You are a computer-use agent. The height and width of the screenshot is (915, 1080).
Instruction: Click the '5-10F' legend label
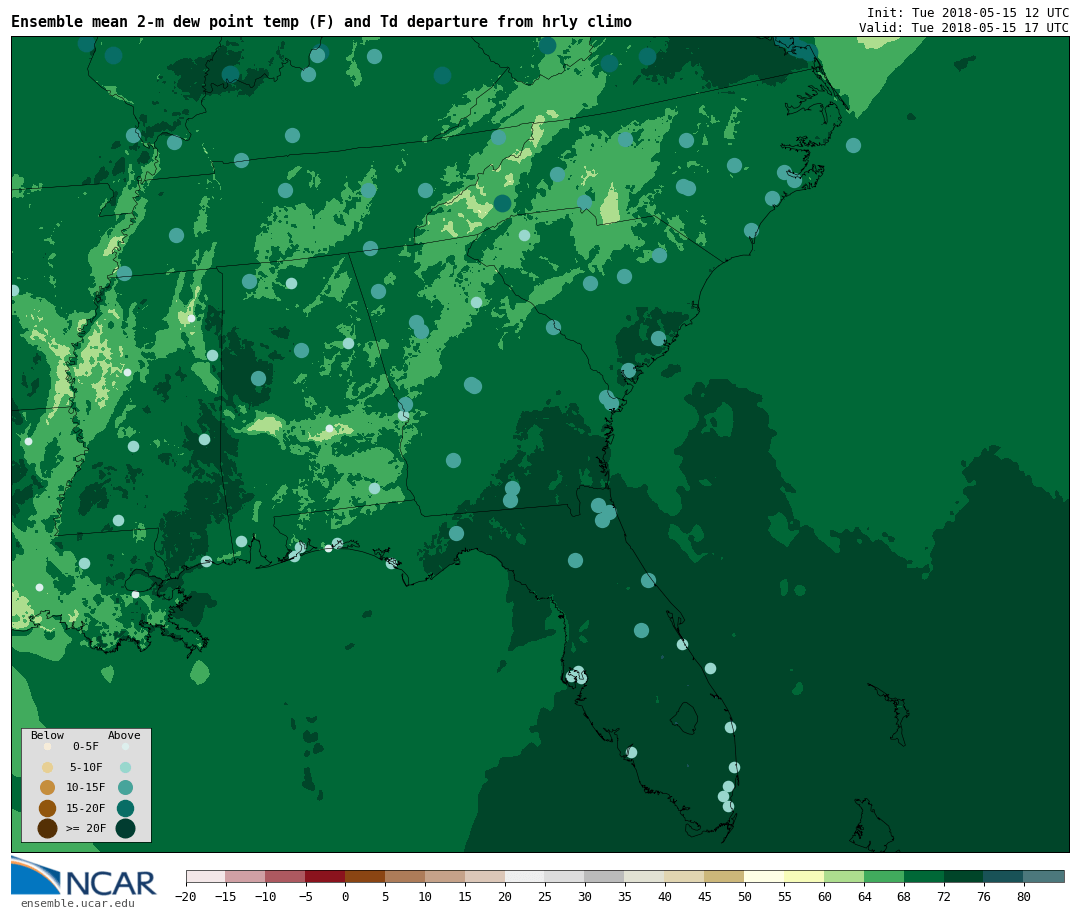click(86, 767)
